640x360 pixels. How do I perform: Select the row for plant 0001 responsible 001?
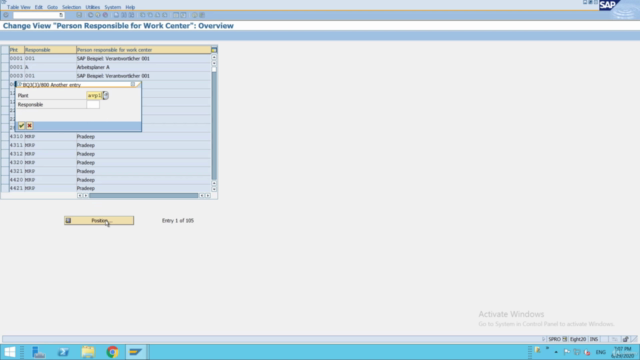point(5,59)
